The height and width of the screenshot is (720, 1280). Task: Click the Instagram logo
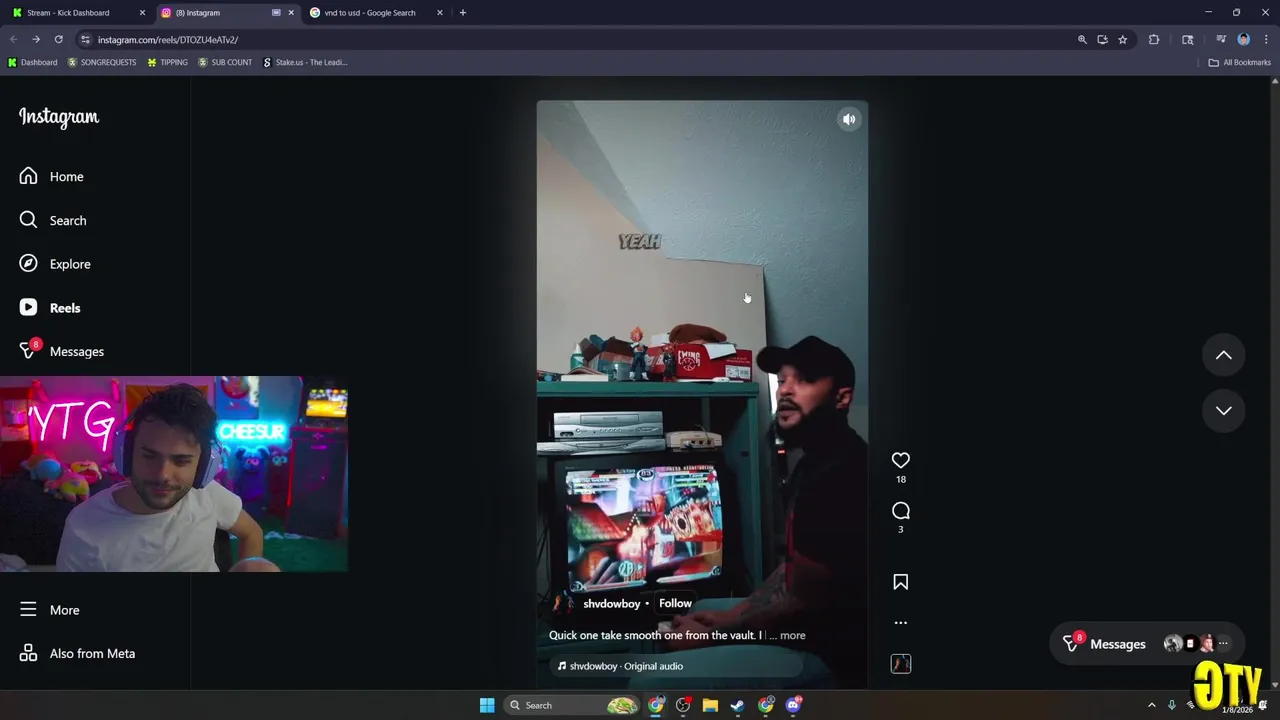(x=59, y=117)
